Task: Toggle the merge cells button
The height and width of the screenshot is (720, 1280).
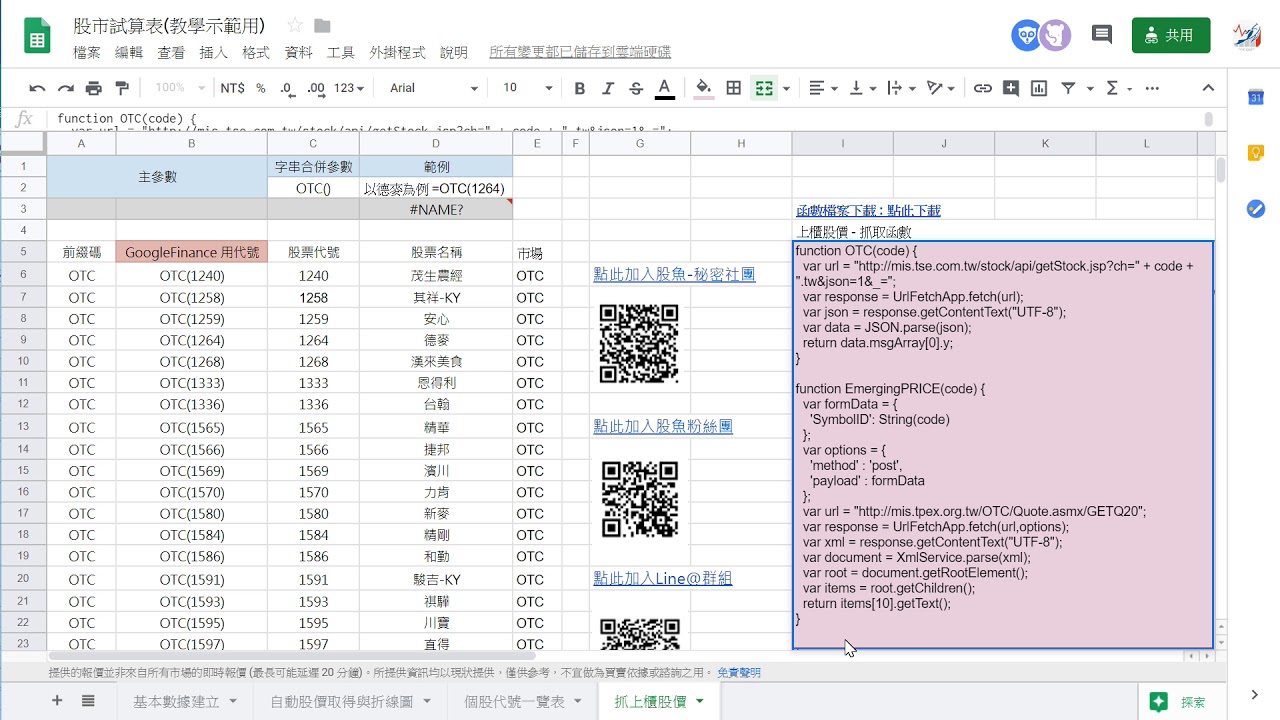Action: click(764, 88)
